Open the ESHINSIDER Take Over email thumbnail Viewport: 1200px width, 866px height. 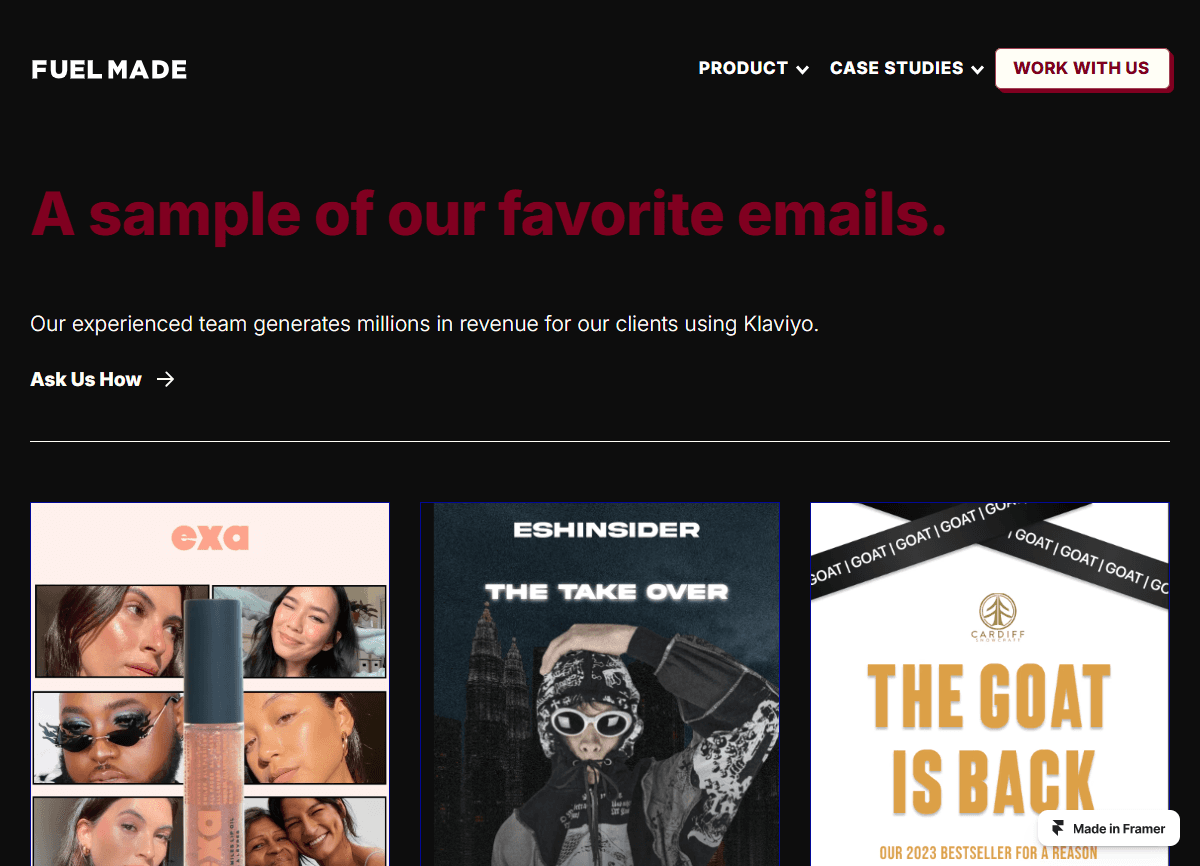point(600,684)
